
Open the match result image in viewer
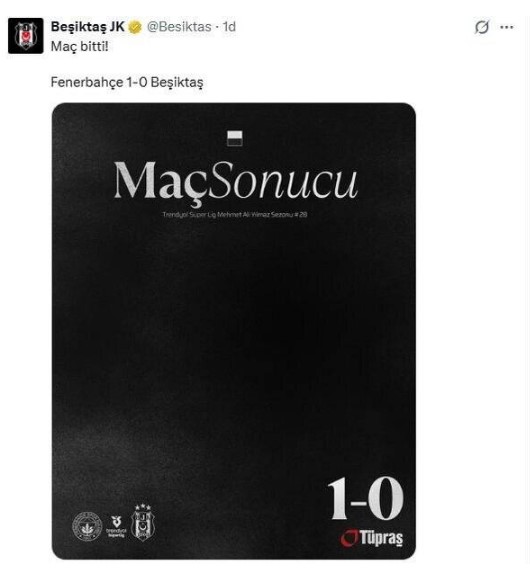(234, 331)
